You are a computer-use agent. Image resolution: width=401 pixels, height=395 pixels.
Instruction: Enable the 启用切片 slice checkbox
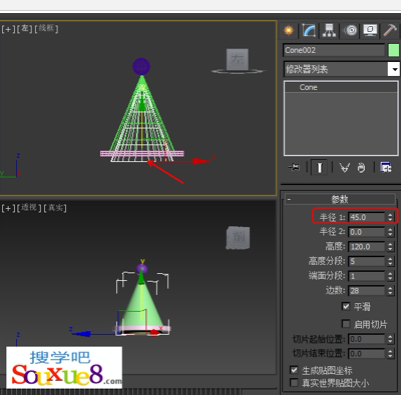346,324
